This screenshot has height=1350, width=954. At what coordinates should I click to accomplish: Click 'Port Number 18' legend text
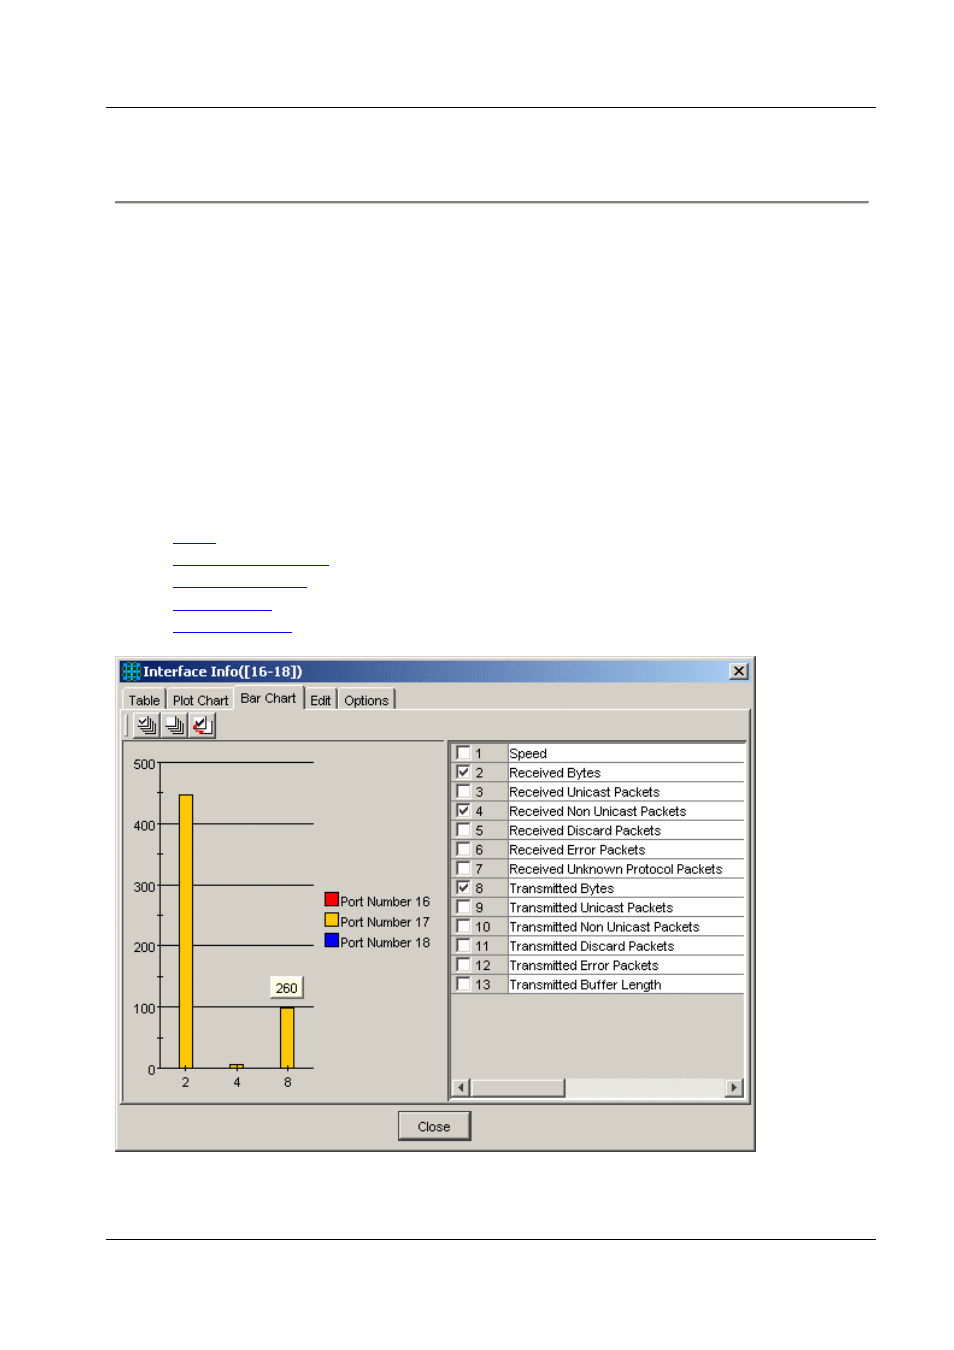click(385, 942)
